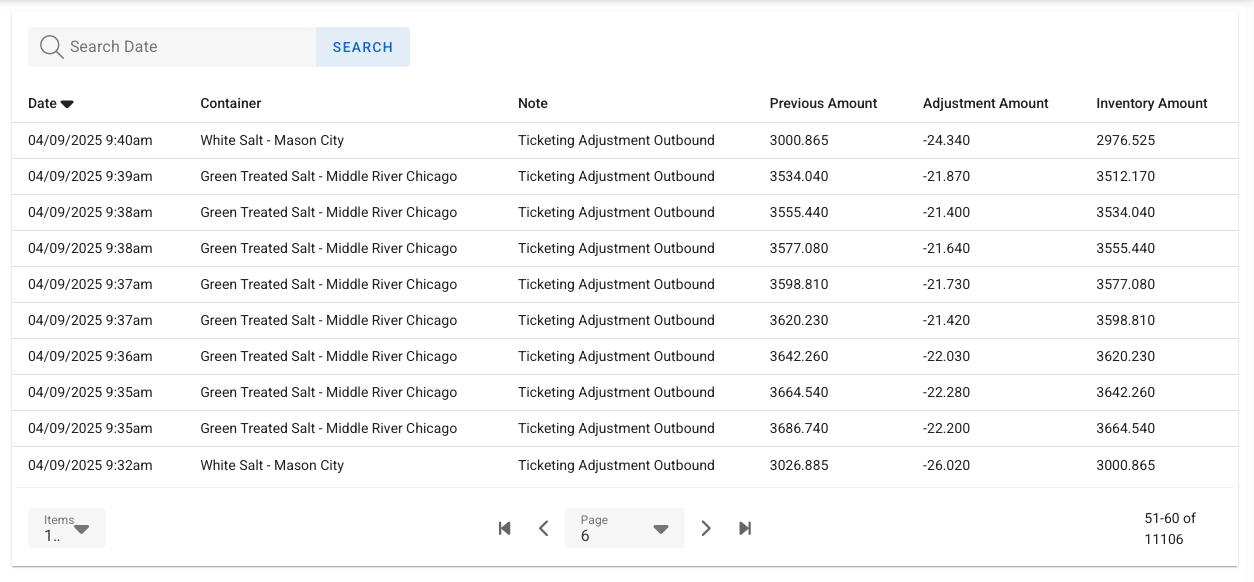The image size is (1254, 582).
Task: Select the White Salt - Mason City top row
Action: pos(271,140)
